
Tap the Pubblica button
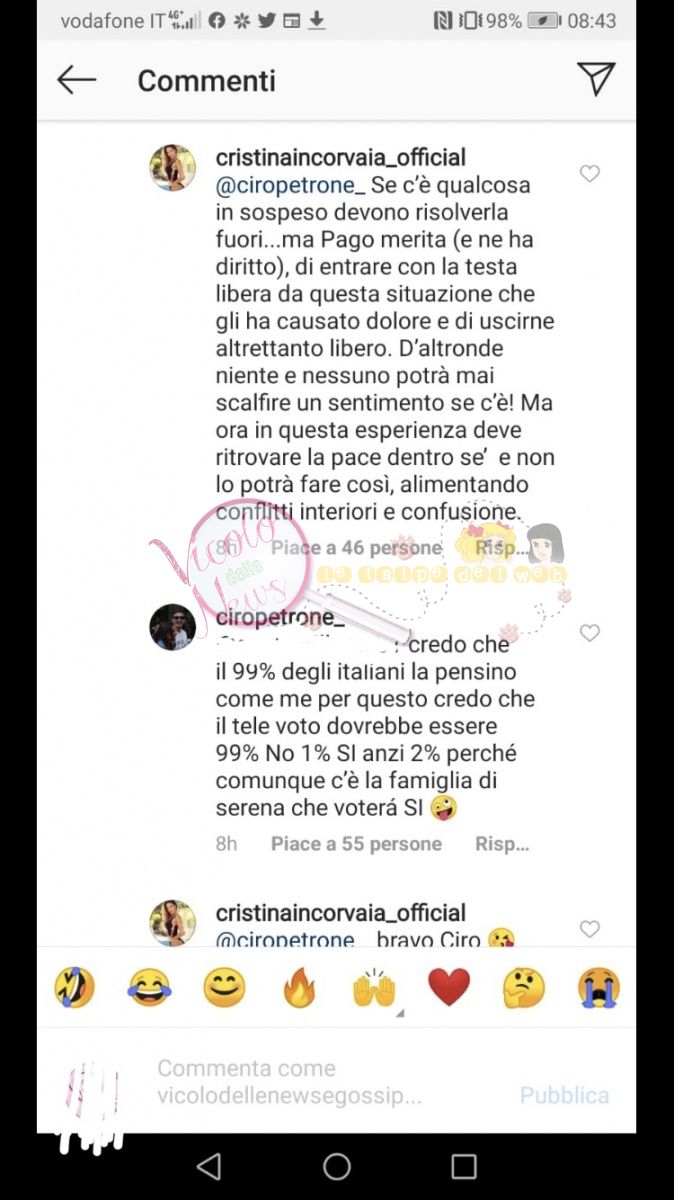tap(564, 1095)
